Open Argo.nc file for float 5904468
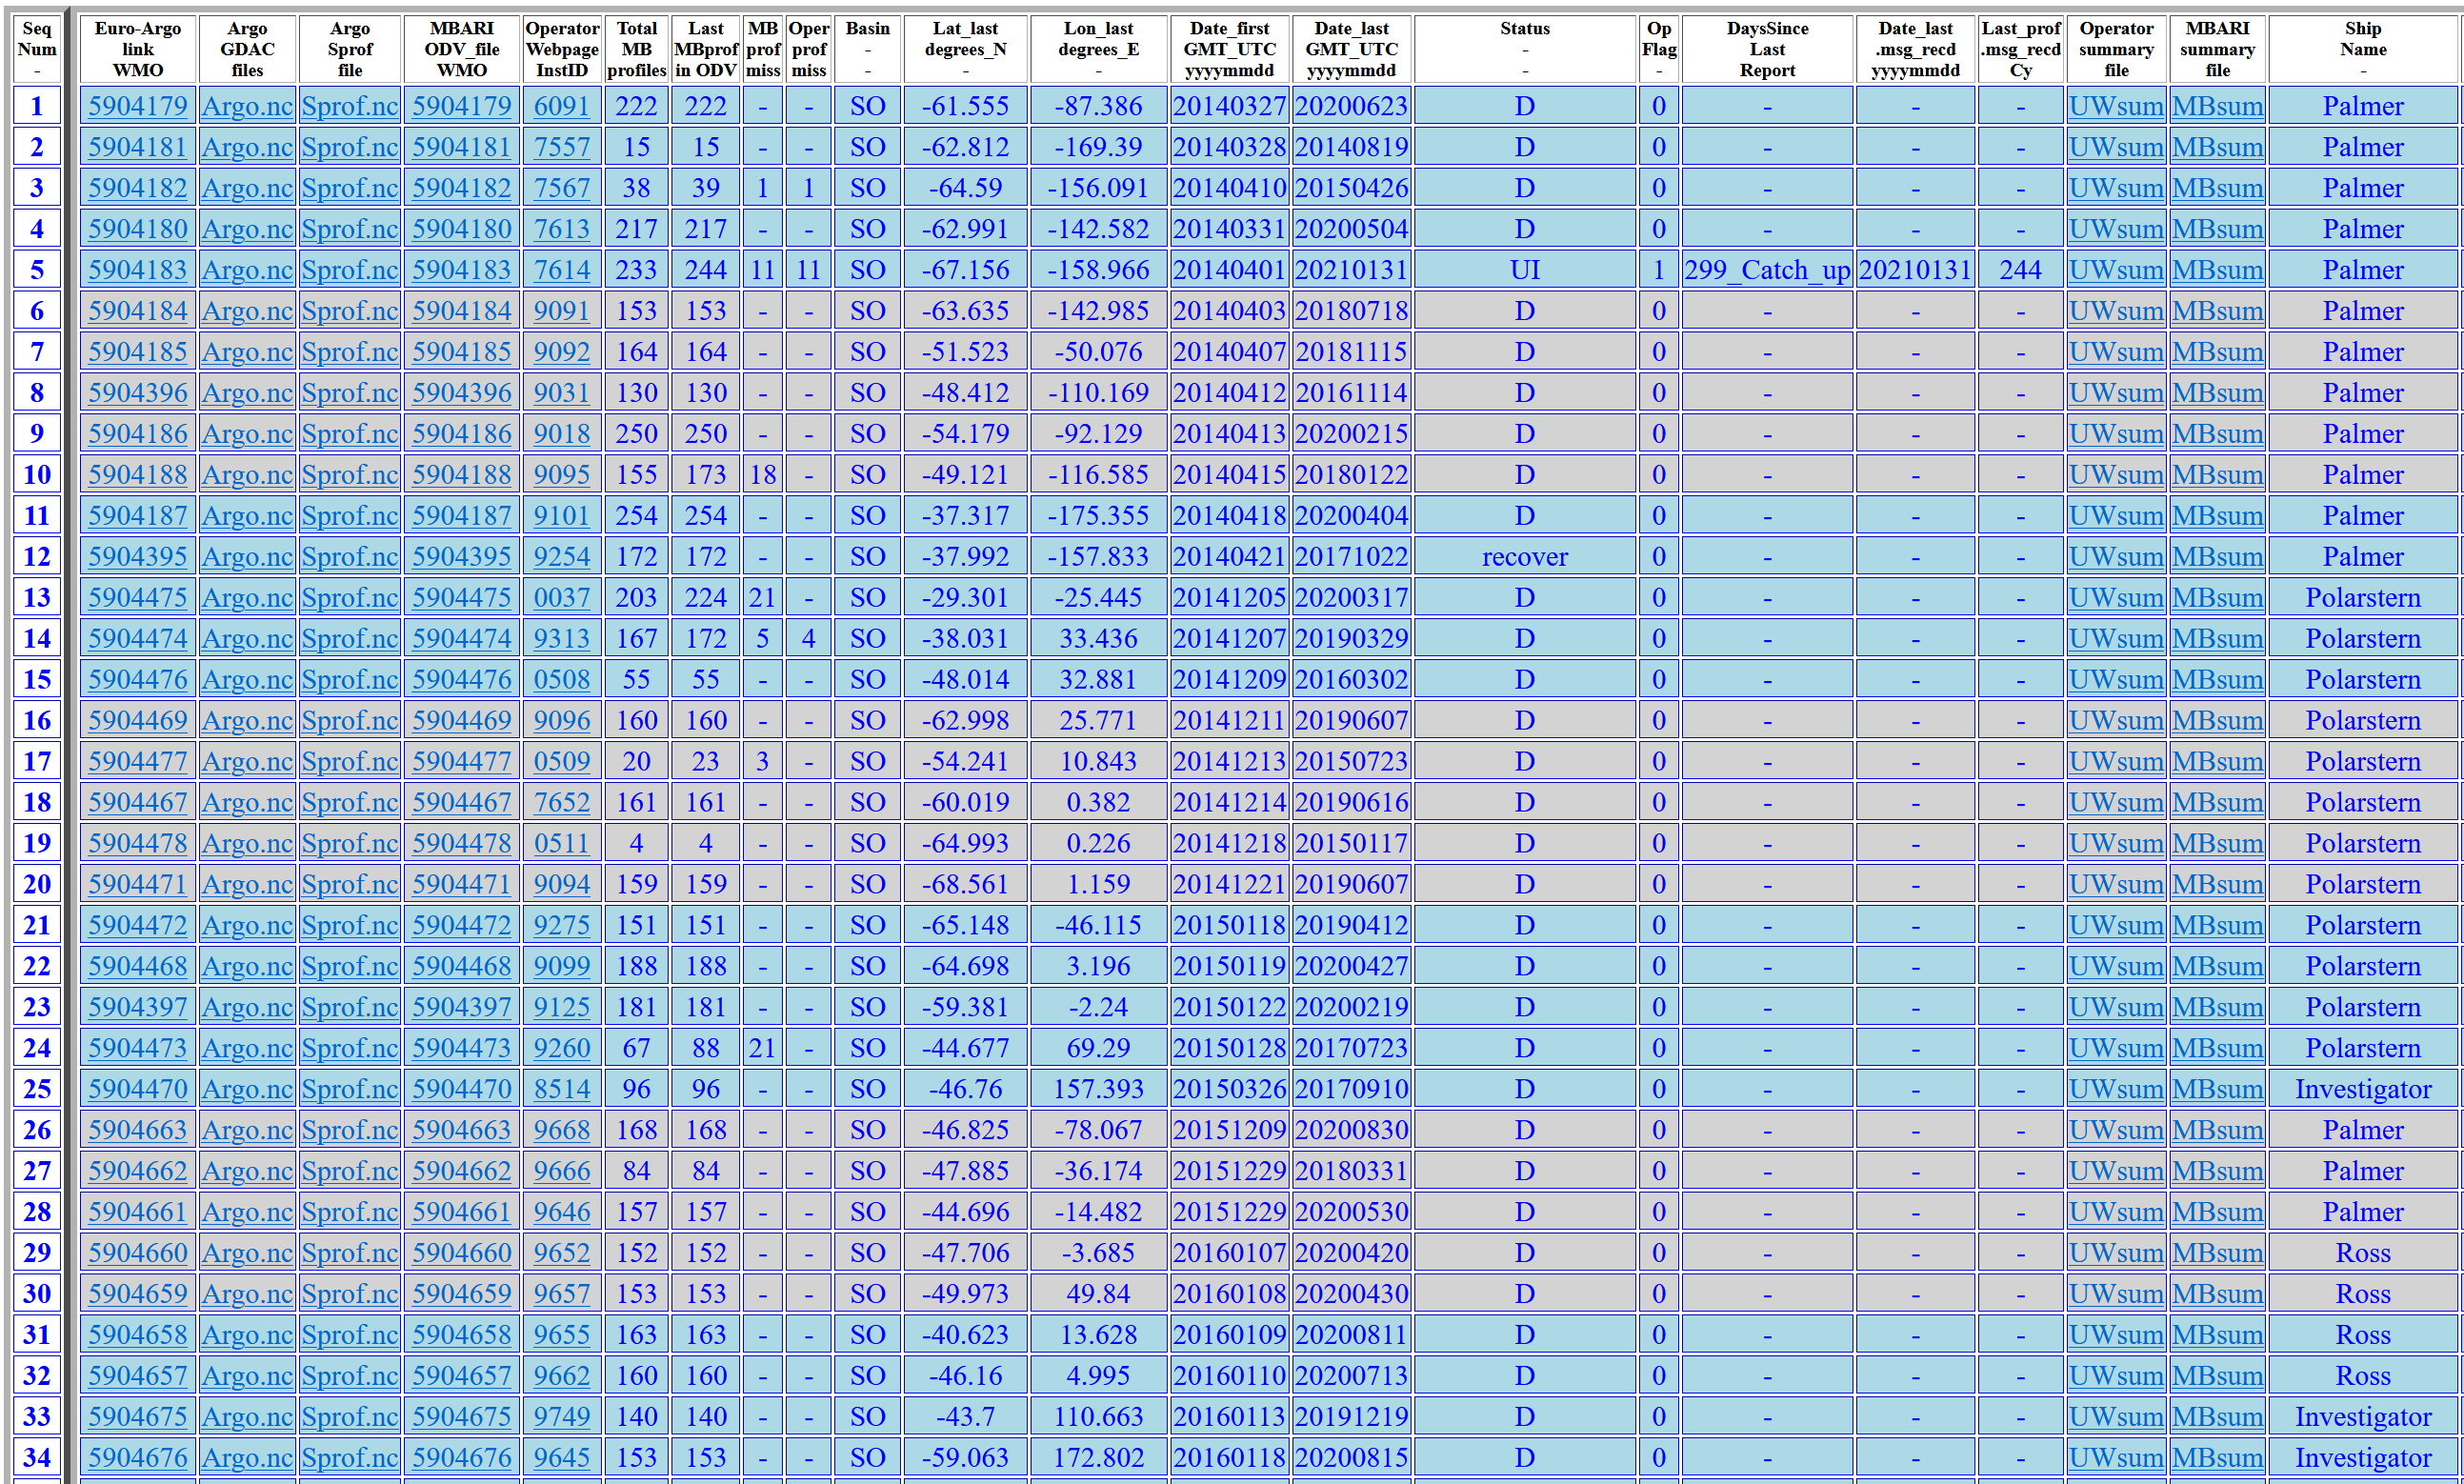This screenshot has width=2464, height=1484. pos(247,967)
